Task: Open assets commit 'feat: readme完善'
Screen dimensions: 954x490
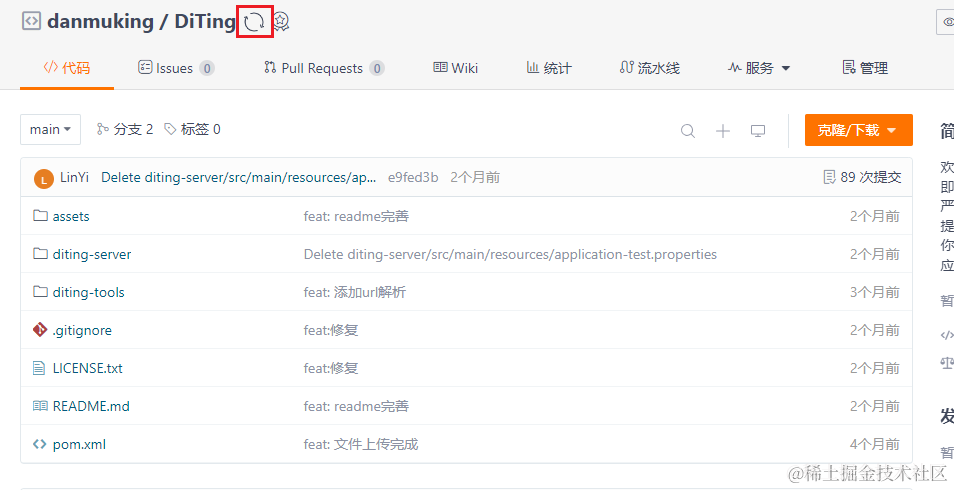Action: (x=356, y=217)
